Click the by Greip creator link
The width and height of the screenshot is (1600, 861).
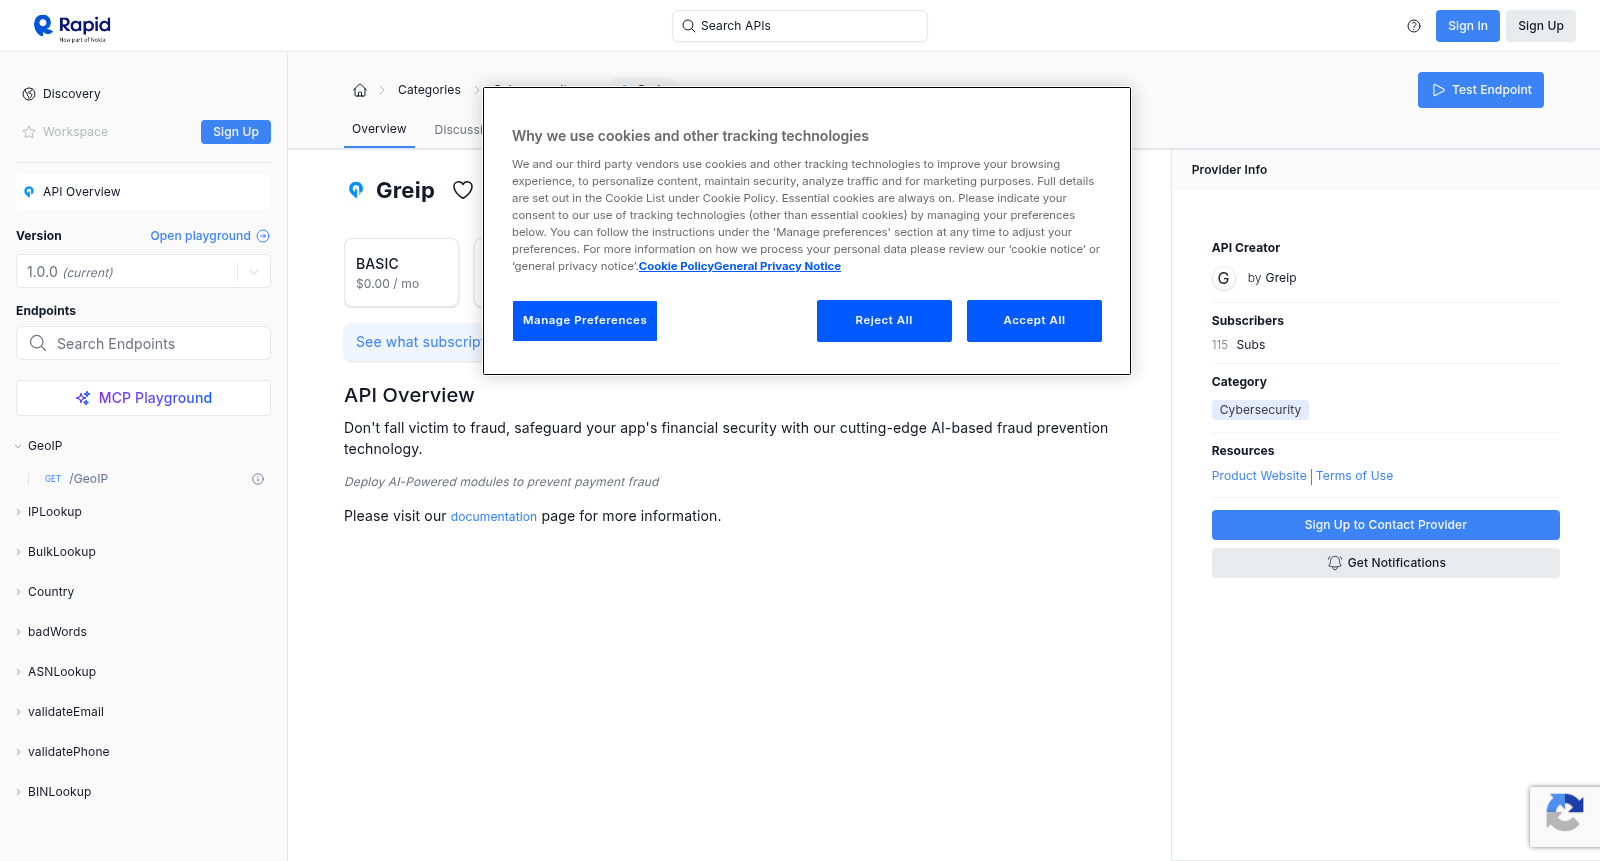coord(1272,278)
